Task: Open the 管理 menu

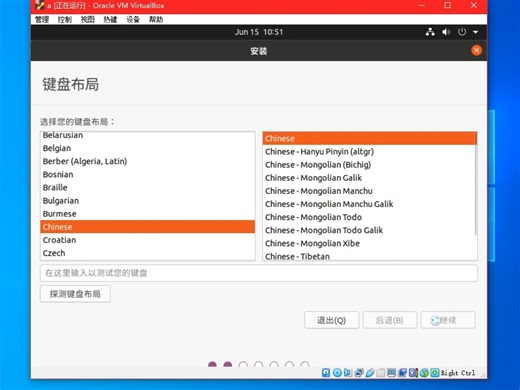Action: click(42, 20)
